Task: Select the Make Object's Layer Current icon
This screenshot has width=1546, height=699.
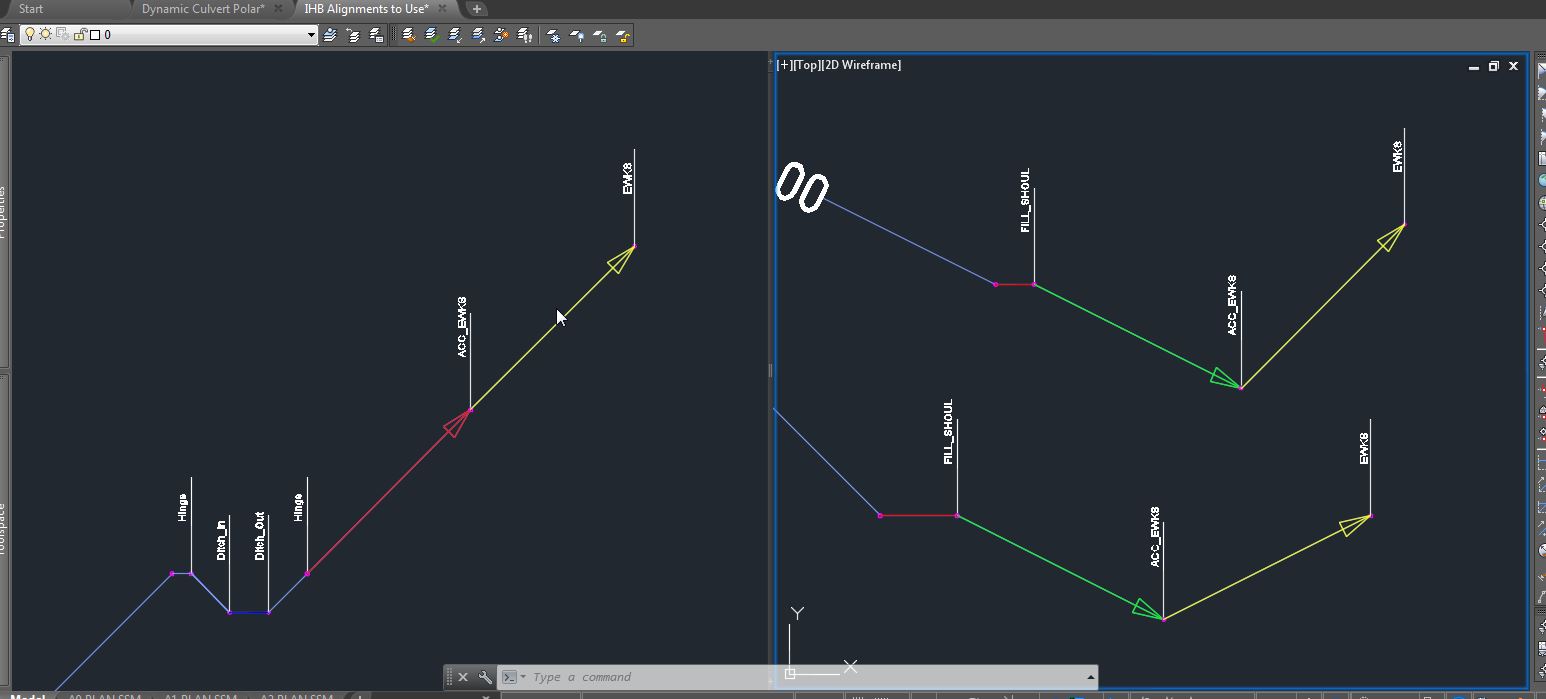Action: point(329,34)
